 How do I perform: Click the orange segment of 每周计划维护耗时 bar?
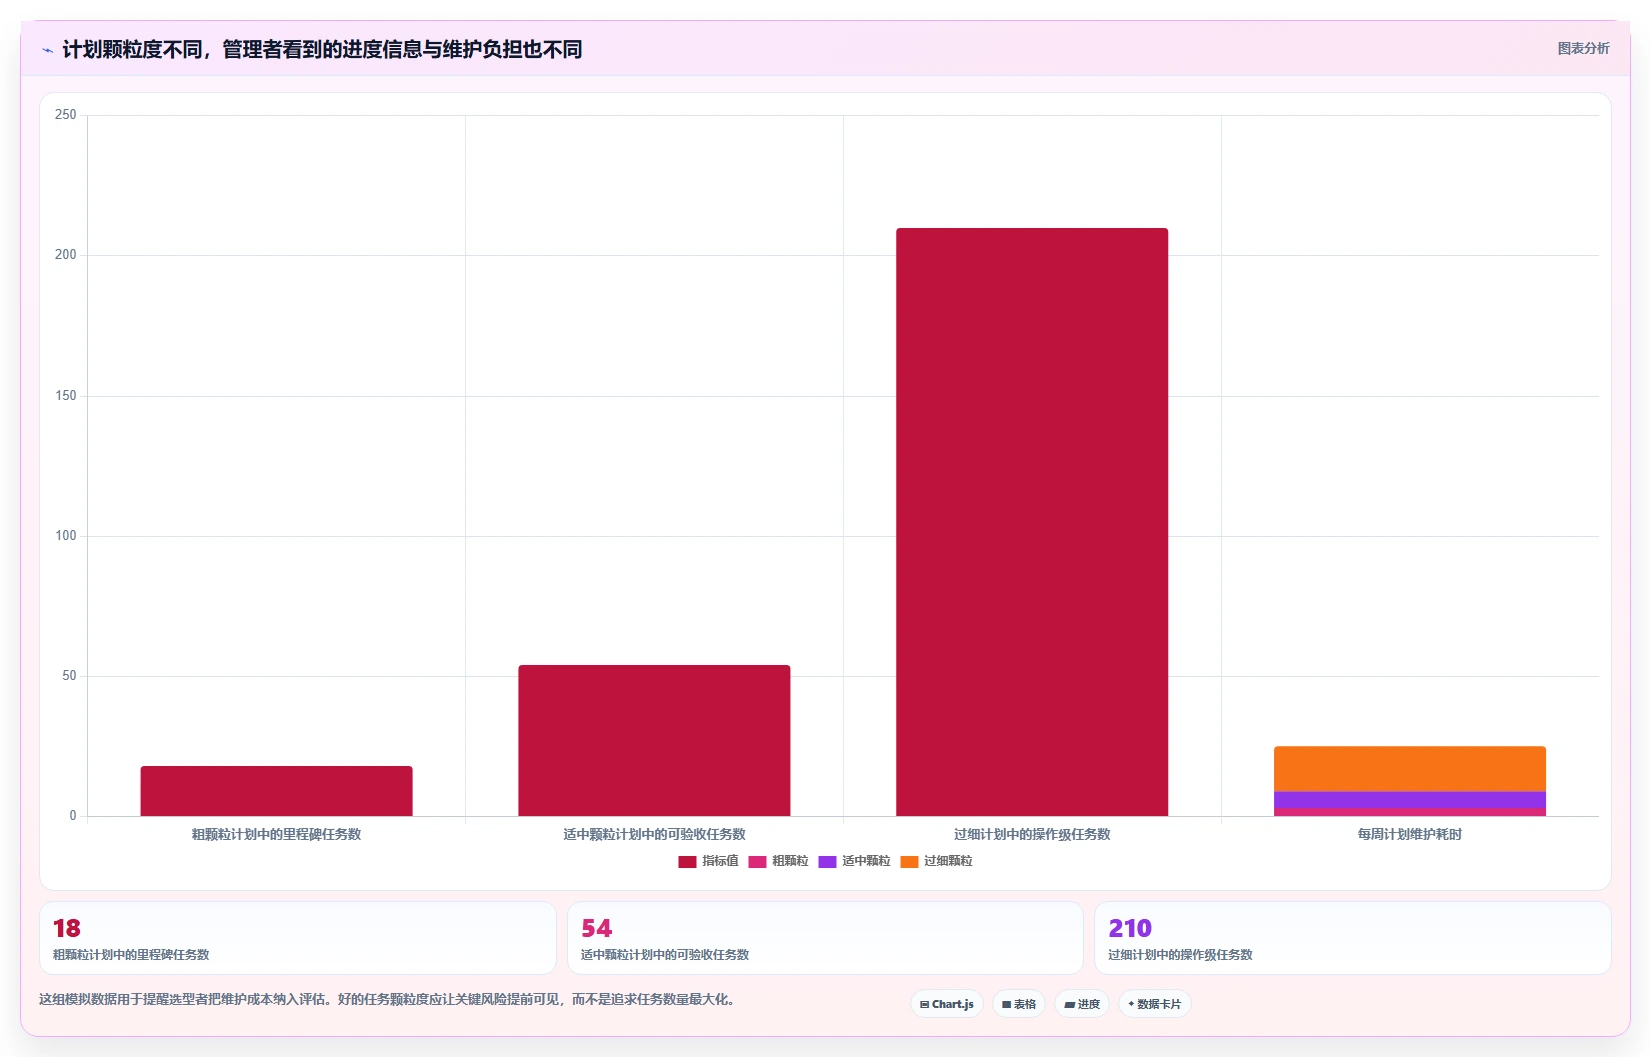[1410, 769]
